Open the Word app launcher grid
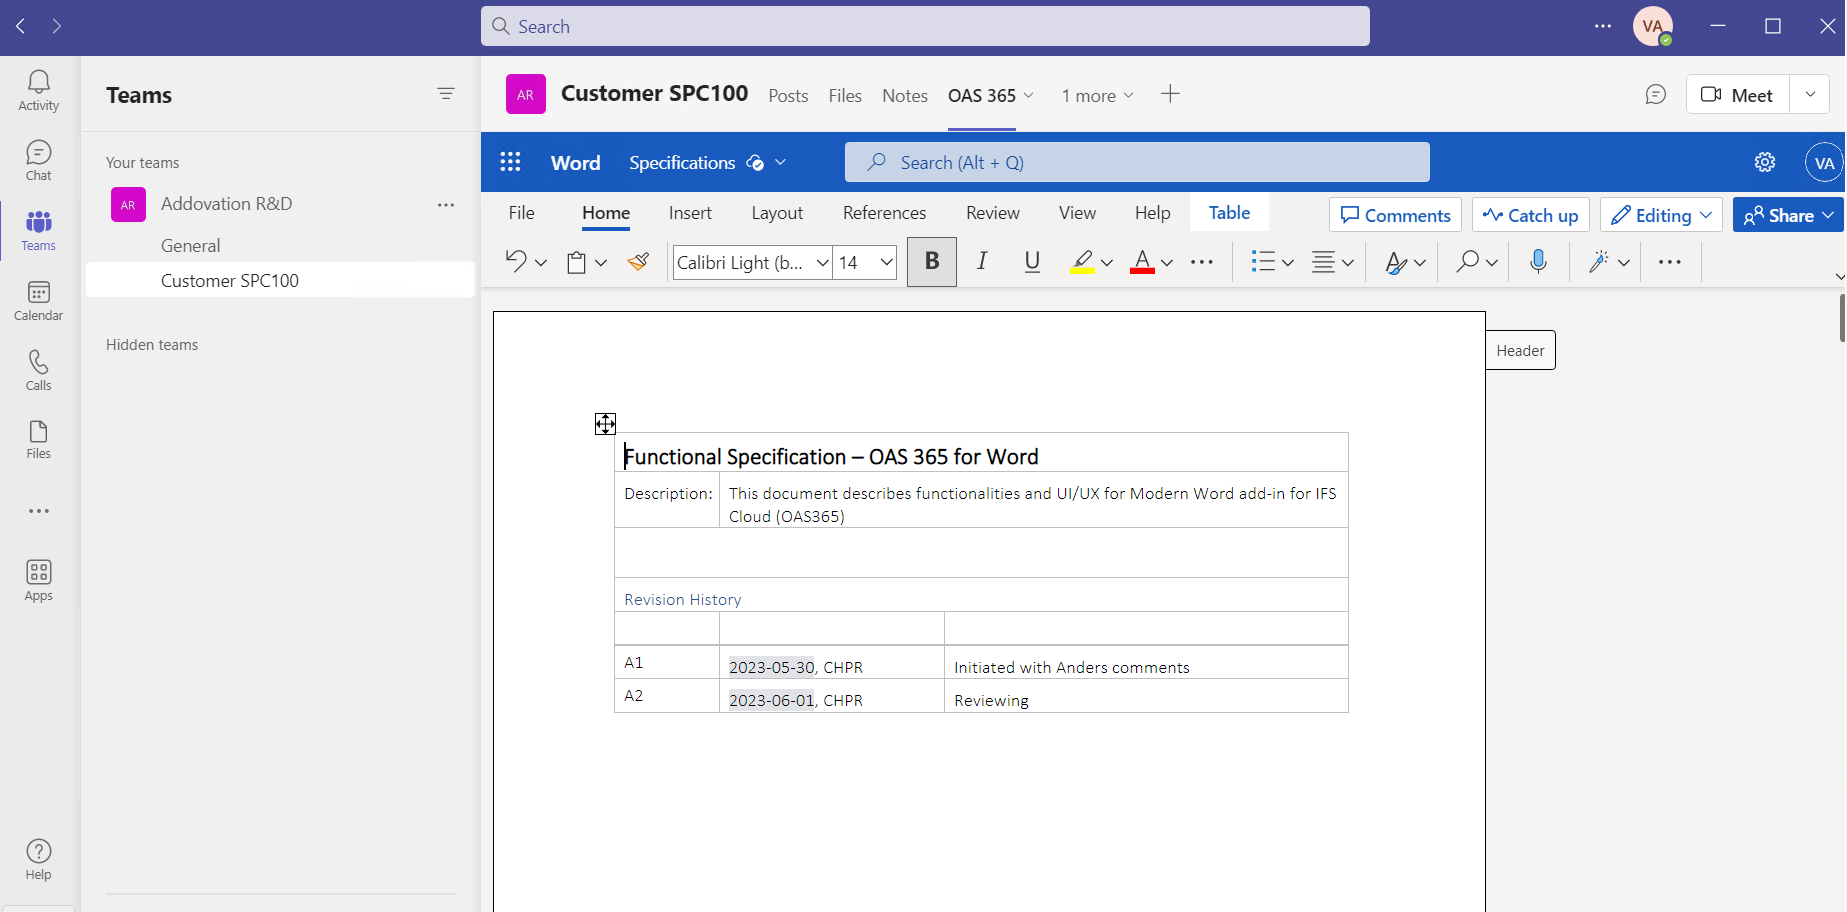The width and height of the screenshot is (1847, 912). click(510, 162)
